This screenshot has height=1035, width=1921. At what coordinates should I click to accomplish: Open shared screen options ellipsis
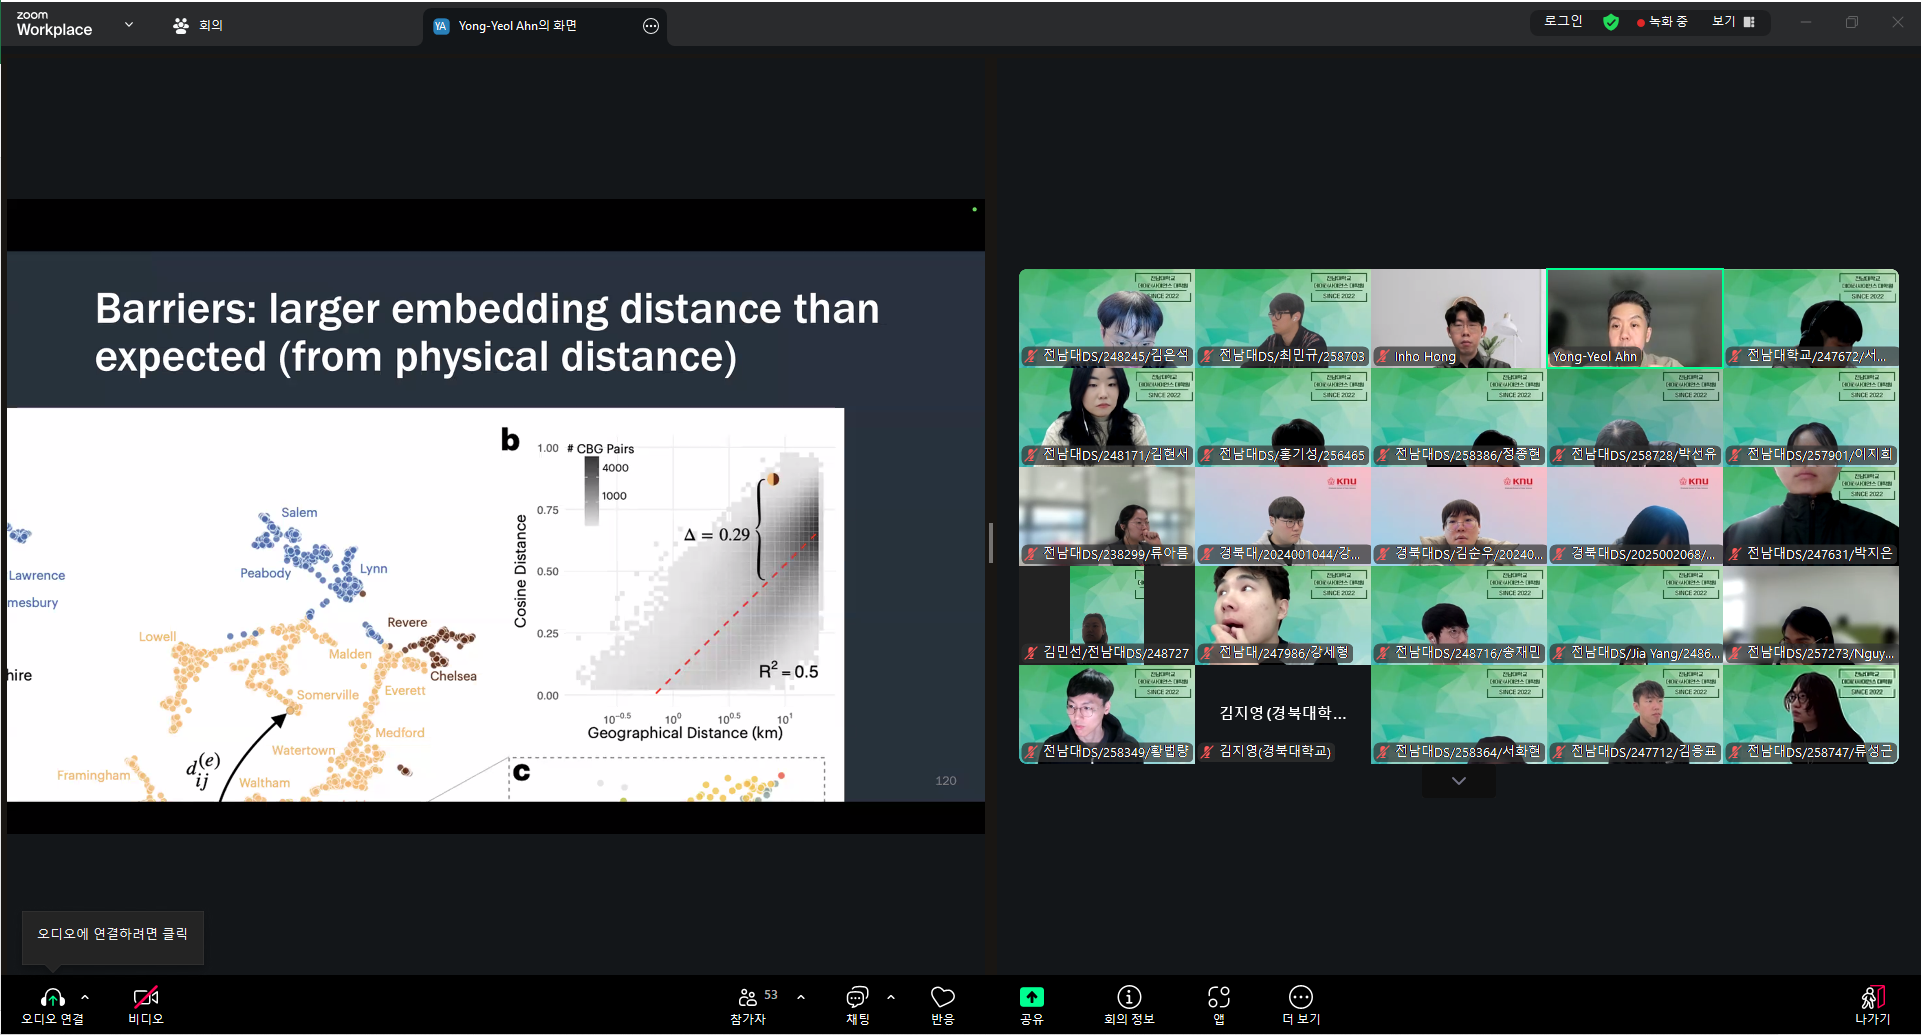[x=651, y=26]
